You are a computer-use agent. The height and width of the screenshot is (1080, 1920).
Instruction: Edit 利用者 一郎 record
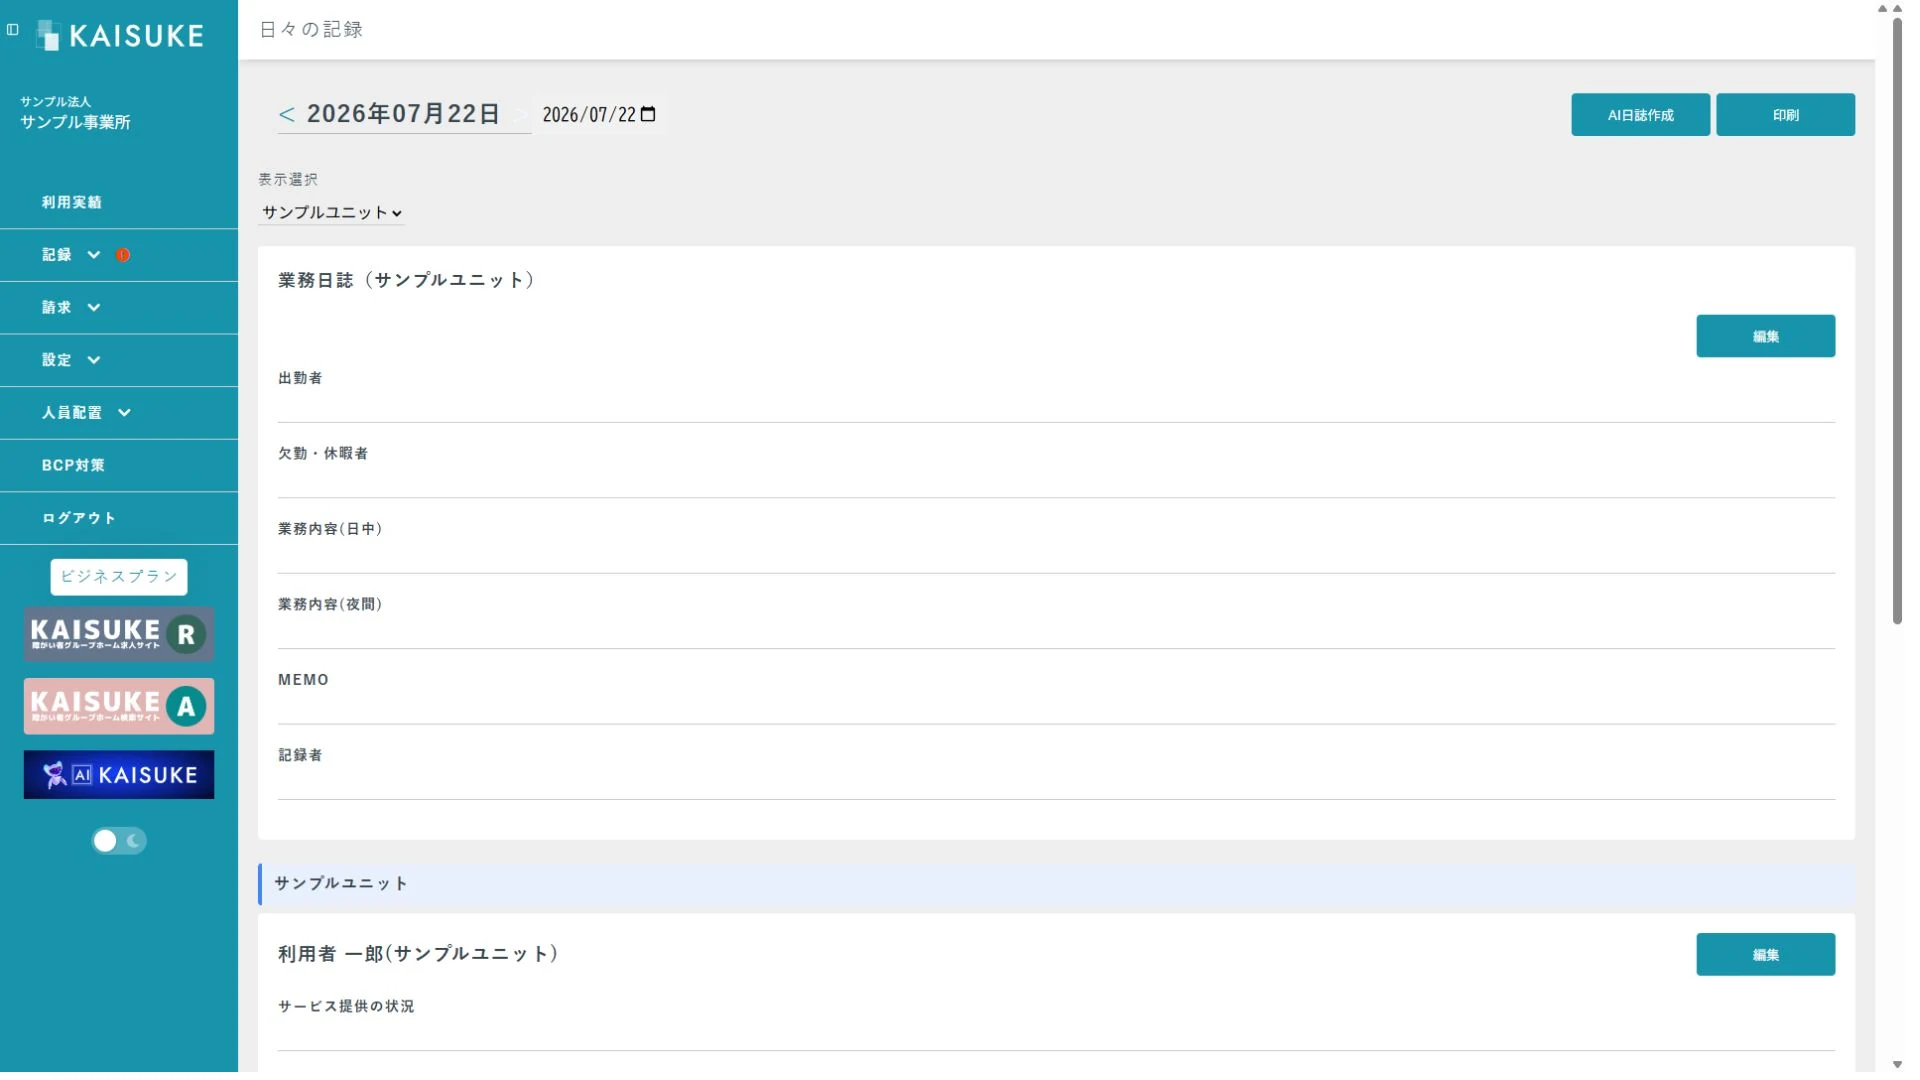tap(1766, 955)
